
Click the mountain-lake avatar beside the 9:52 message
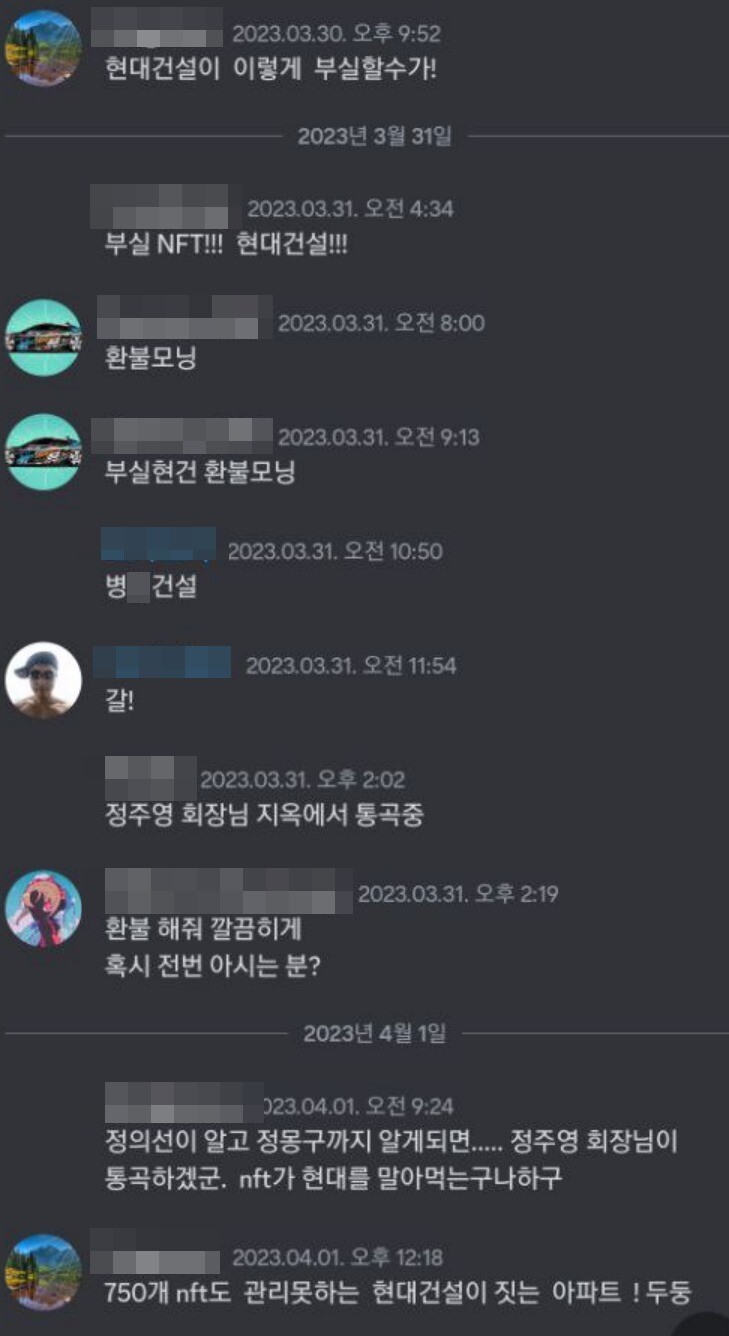click(x=43, y=48)
